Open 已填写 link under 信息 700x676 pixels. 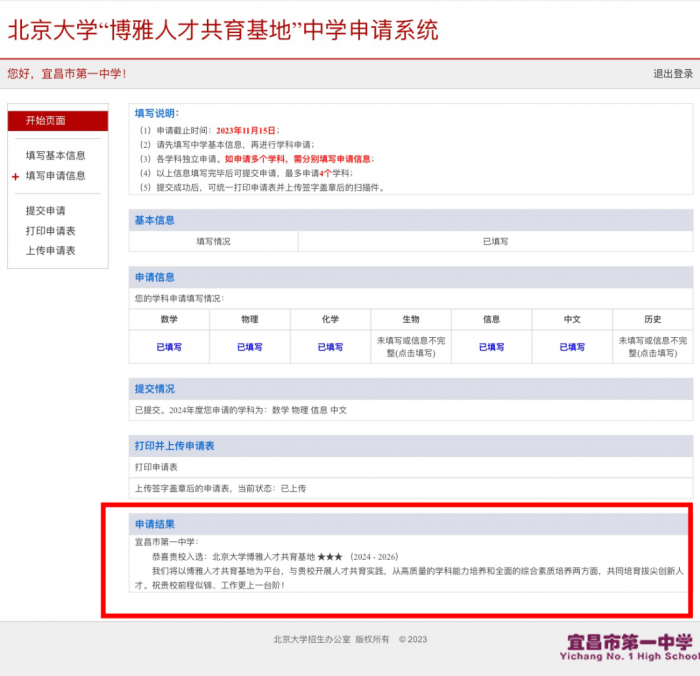[492, 347]
